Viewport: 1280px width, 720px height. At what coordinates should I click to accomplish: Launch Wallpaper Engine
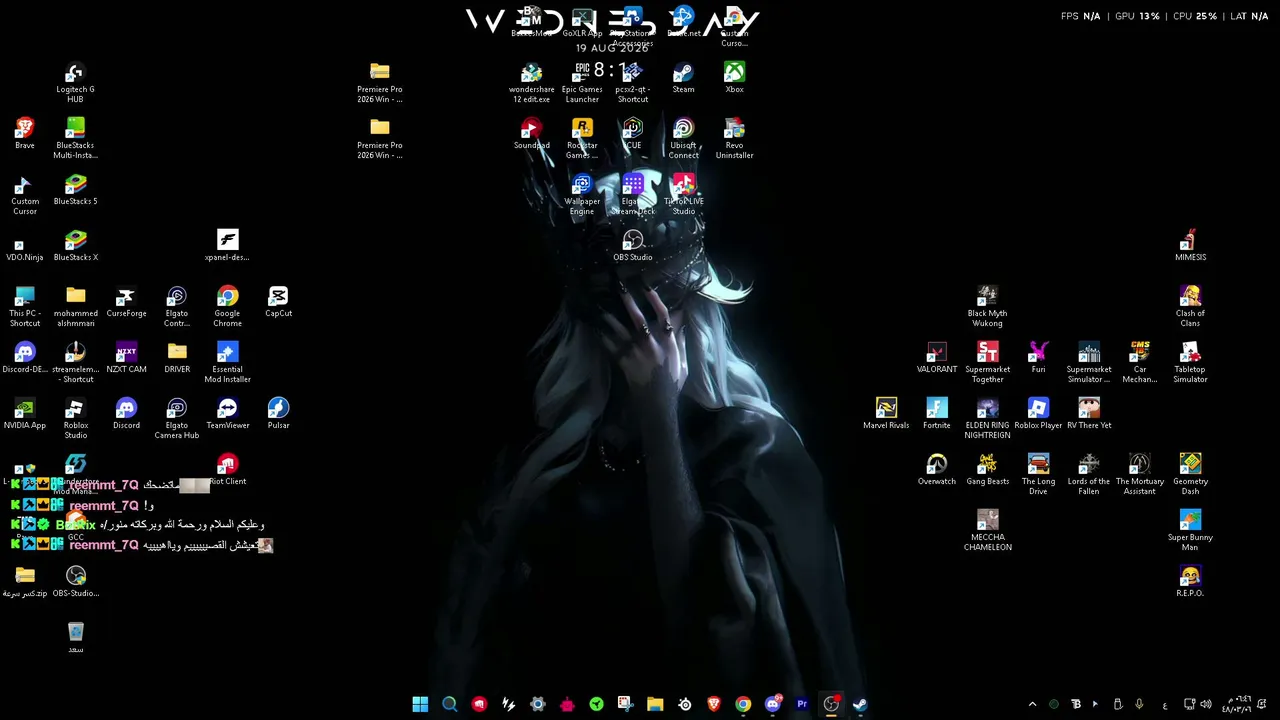pyautogui.click(x=582, y=195)
